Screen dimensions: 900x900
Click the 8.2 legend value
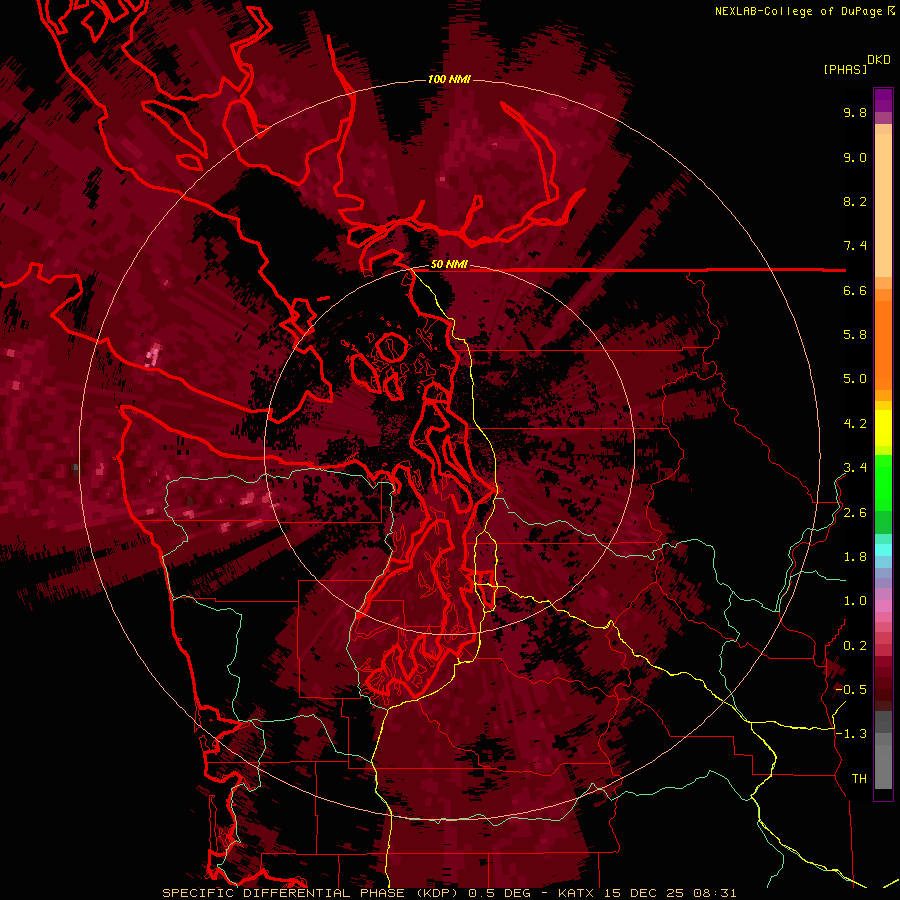coord(855,201)
